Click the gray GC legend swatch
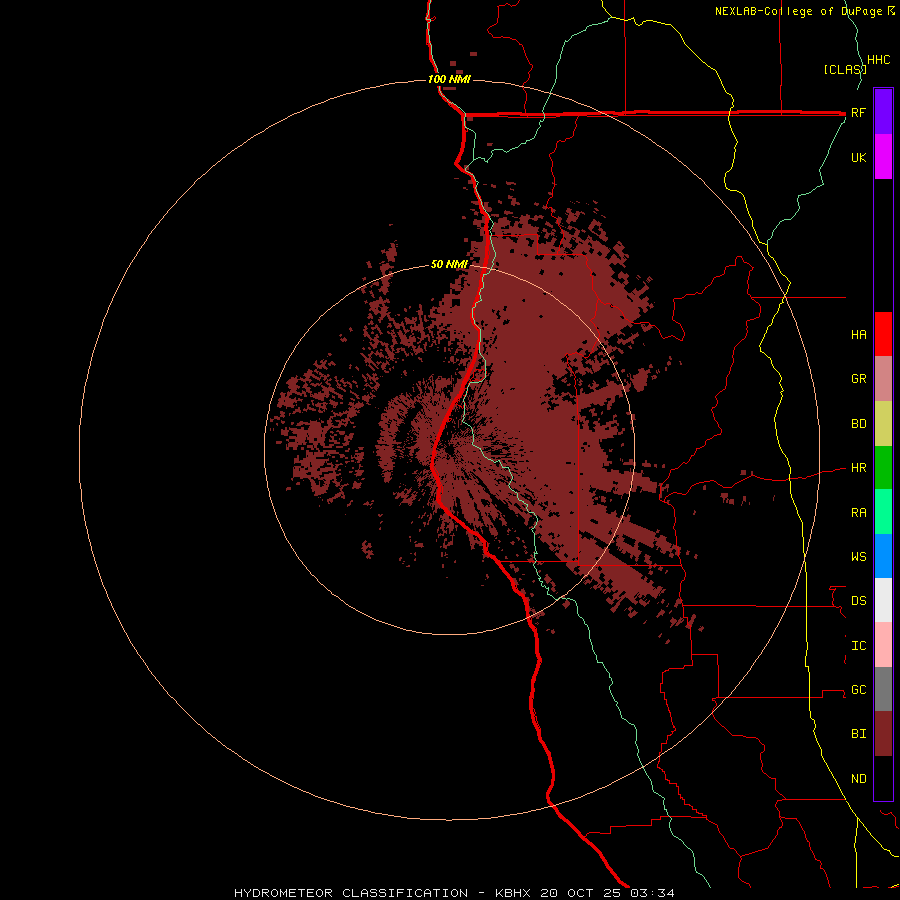 [883, 689]
